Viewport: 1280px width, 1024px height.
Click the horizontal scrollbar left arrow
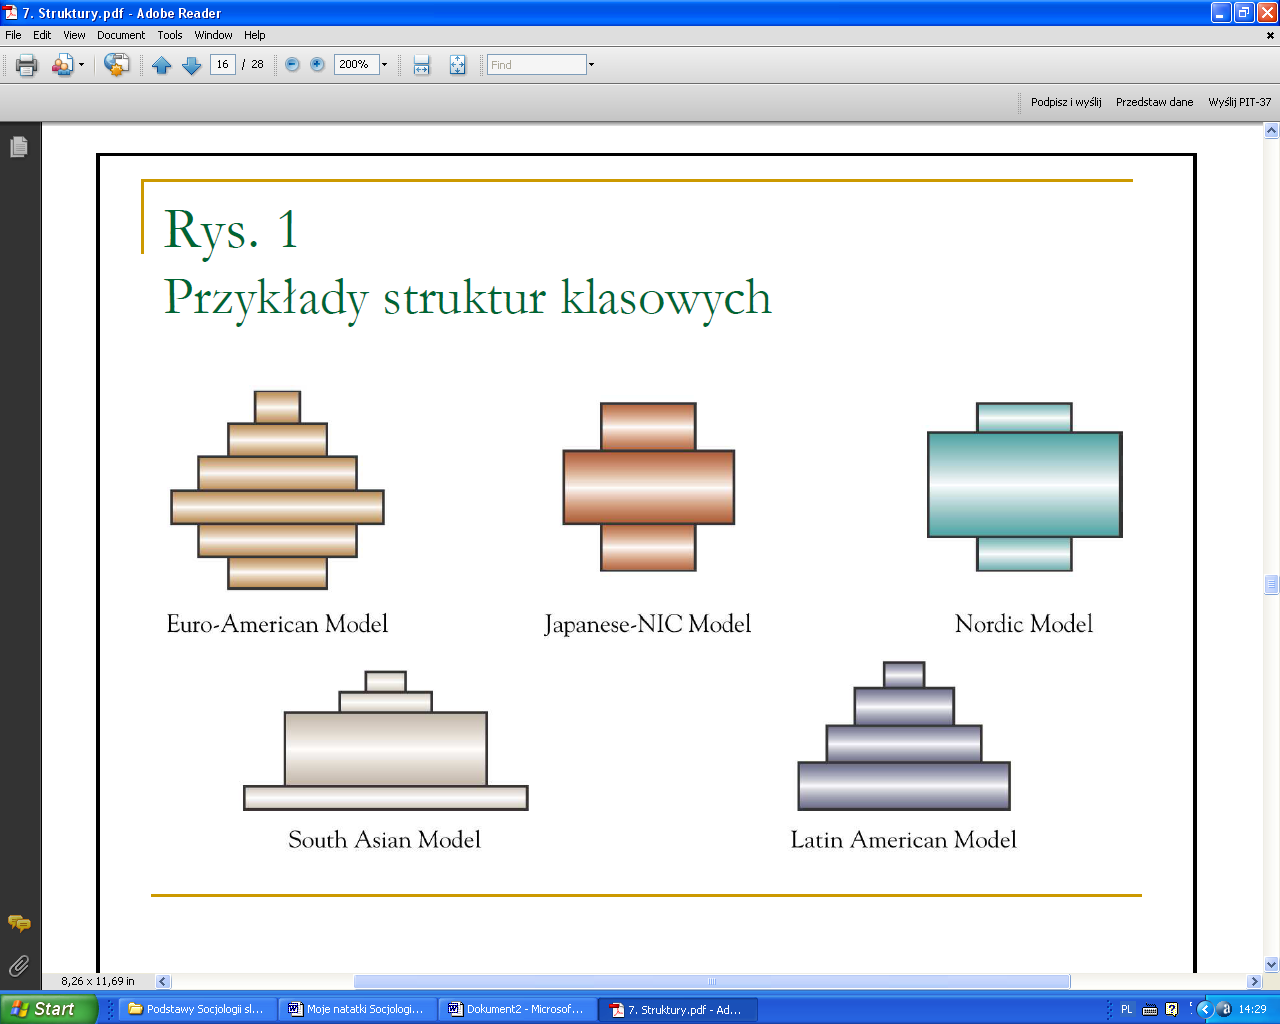(163, 982)
